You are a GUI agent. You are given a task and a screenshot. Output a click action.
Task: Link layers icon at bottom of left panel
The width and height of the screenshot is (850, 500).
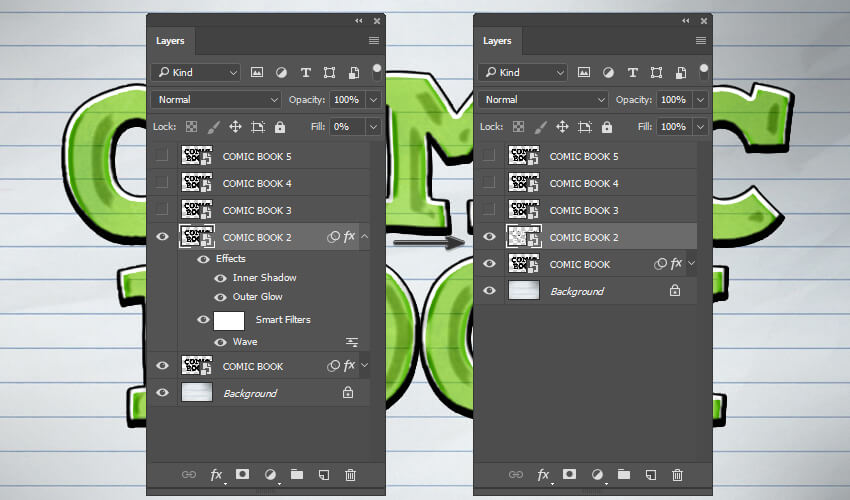[x=189, y=475]
